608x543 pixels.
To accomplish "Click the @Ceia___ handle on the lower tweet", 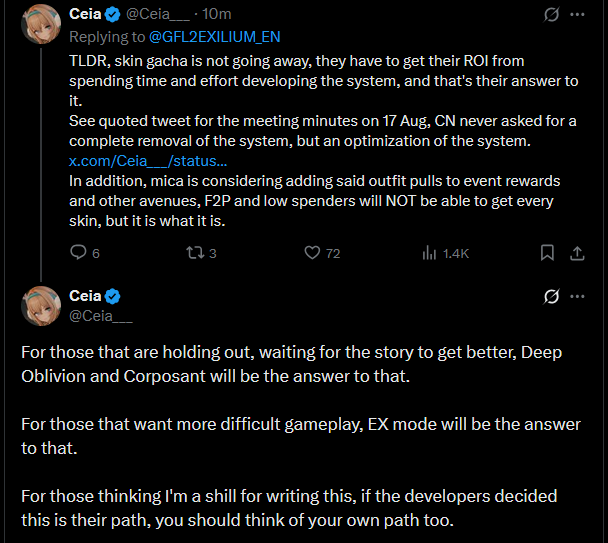I will point(101,316).
